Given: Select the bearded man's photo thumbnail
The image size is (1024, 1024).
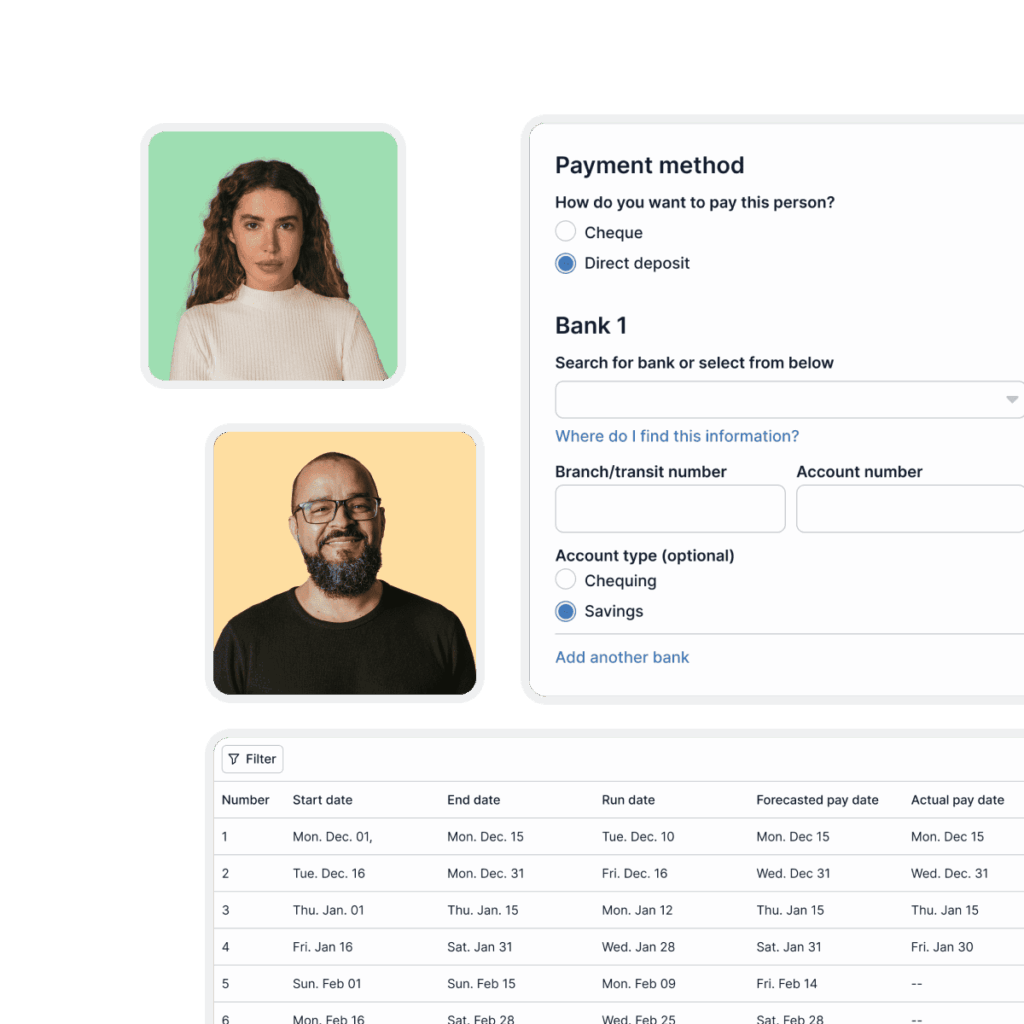Looking at the screenshot, I should pyautogui.click(x=344, y=563).
